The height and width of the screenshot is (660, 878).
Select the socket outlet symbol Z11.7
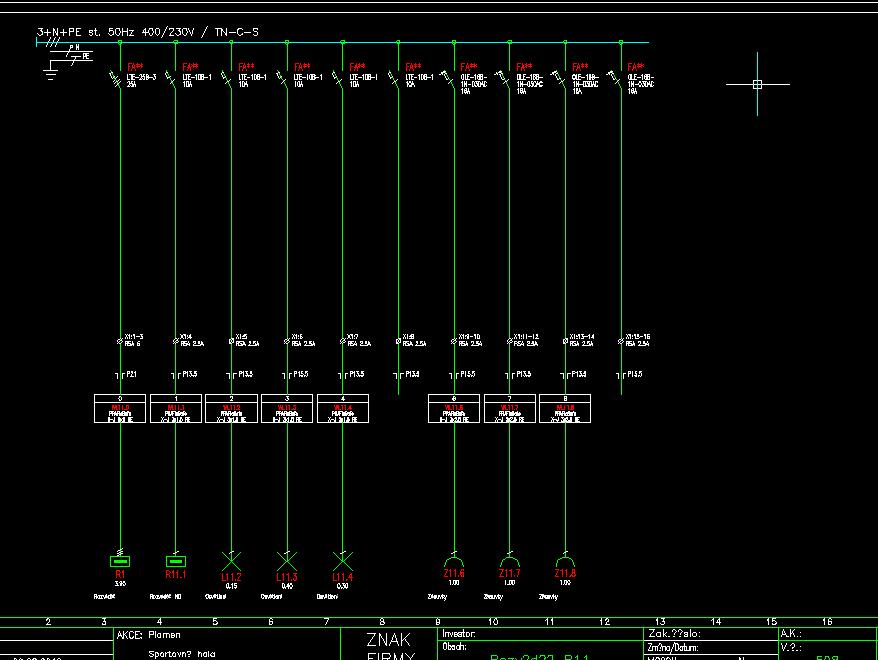pyautogui.click(x=510, y=561)
